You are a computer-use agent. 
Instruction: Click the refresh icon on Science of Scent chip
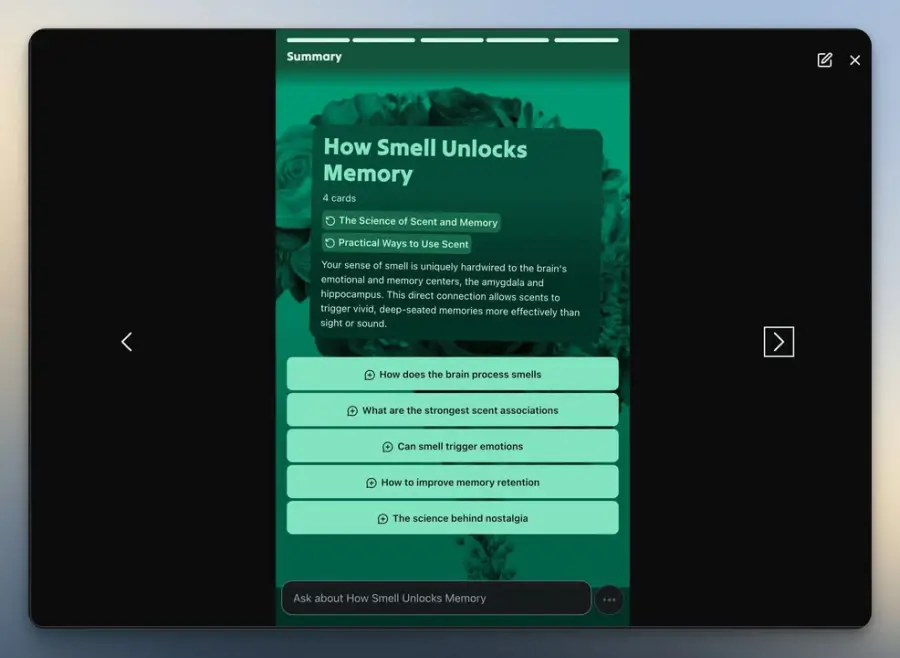(x=331, y=221)
